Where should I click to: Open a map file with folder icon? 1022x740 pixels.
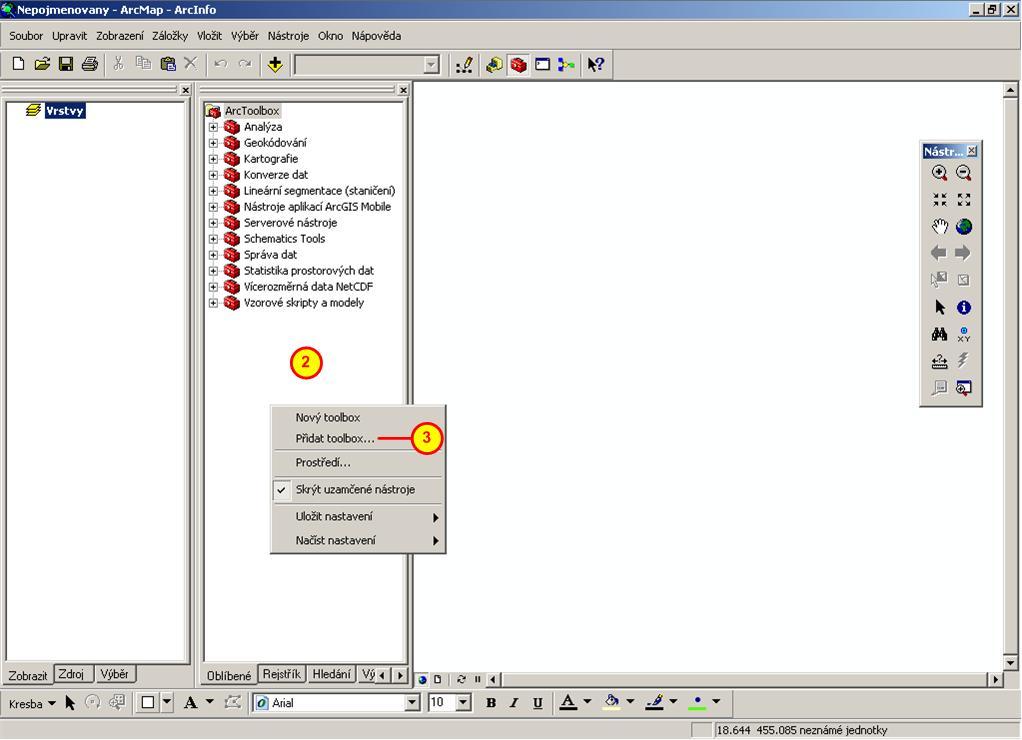(42, 64)
